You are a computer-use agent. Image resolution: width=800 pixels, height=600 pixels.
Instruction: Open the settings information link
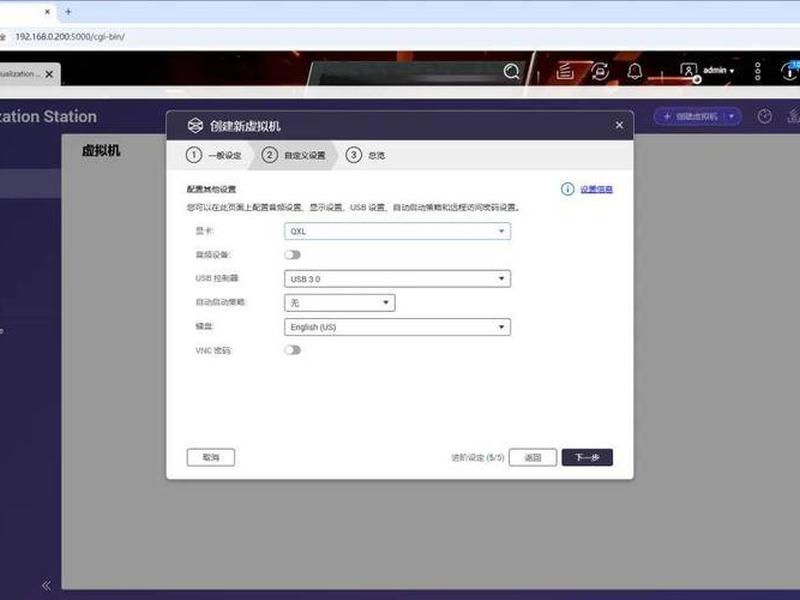click(596, 189)
